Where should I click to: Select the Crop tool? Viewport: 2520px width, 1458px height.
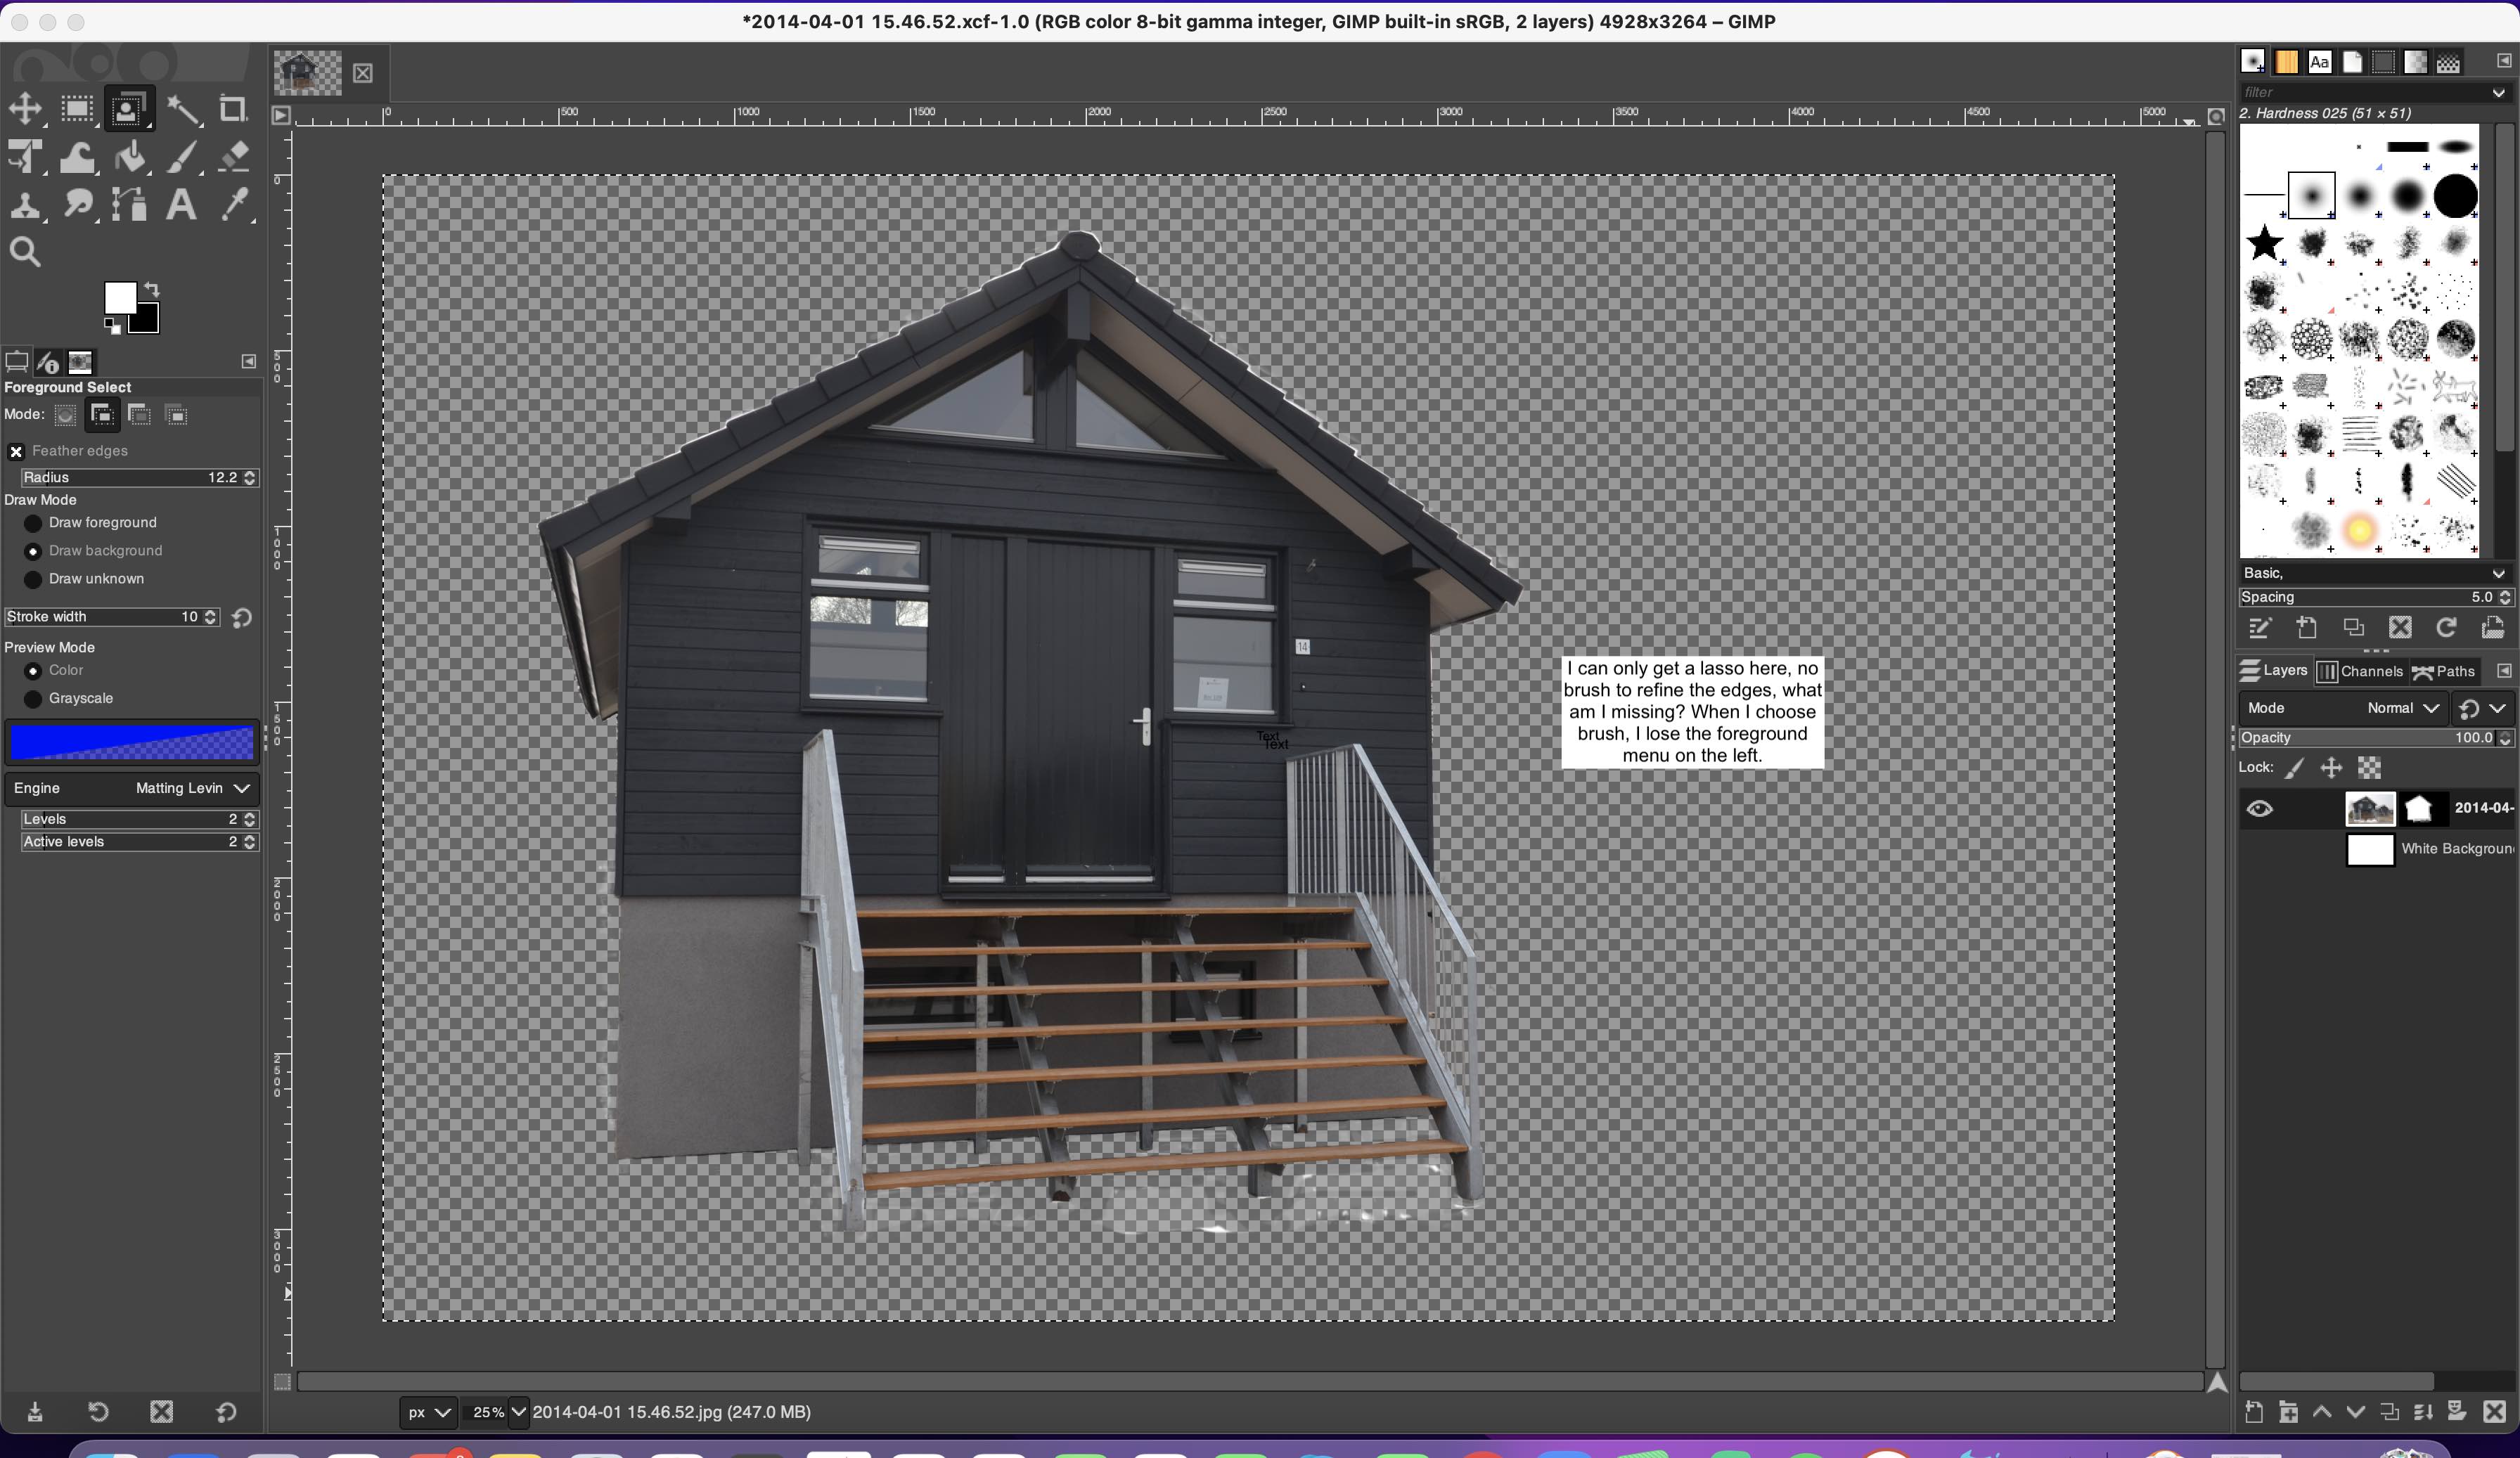(x=232, y=109)
